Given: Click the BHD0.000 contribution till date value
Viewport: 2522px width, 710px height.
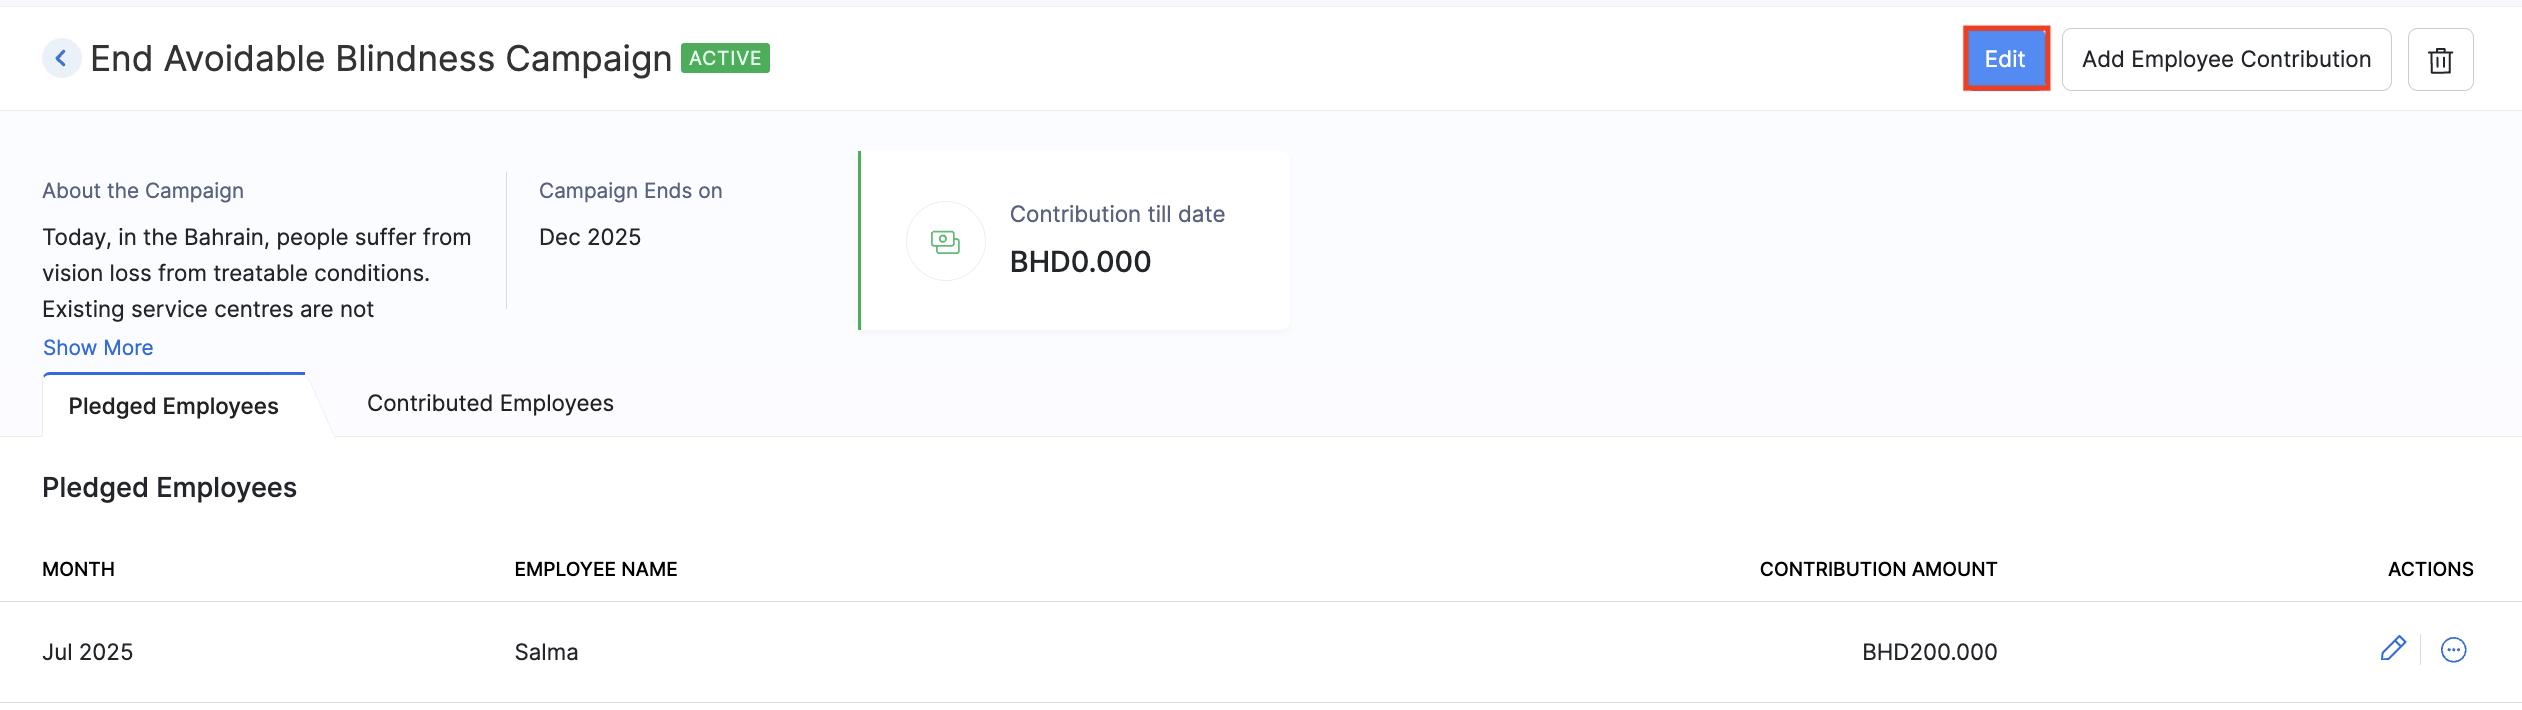Looking at the screenshot, I should coord(1080,262).
